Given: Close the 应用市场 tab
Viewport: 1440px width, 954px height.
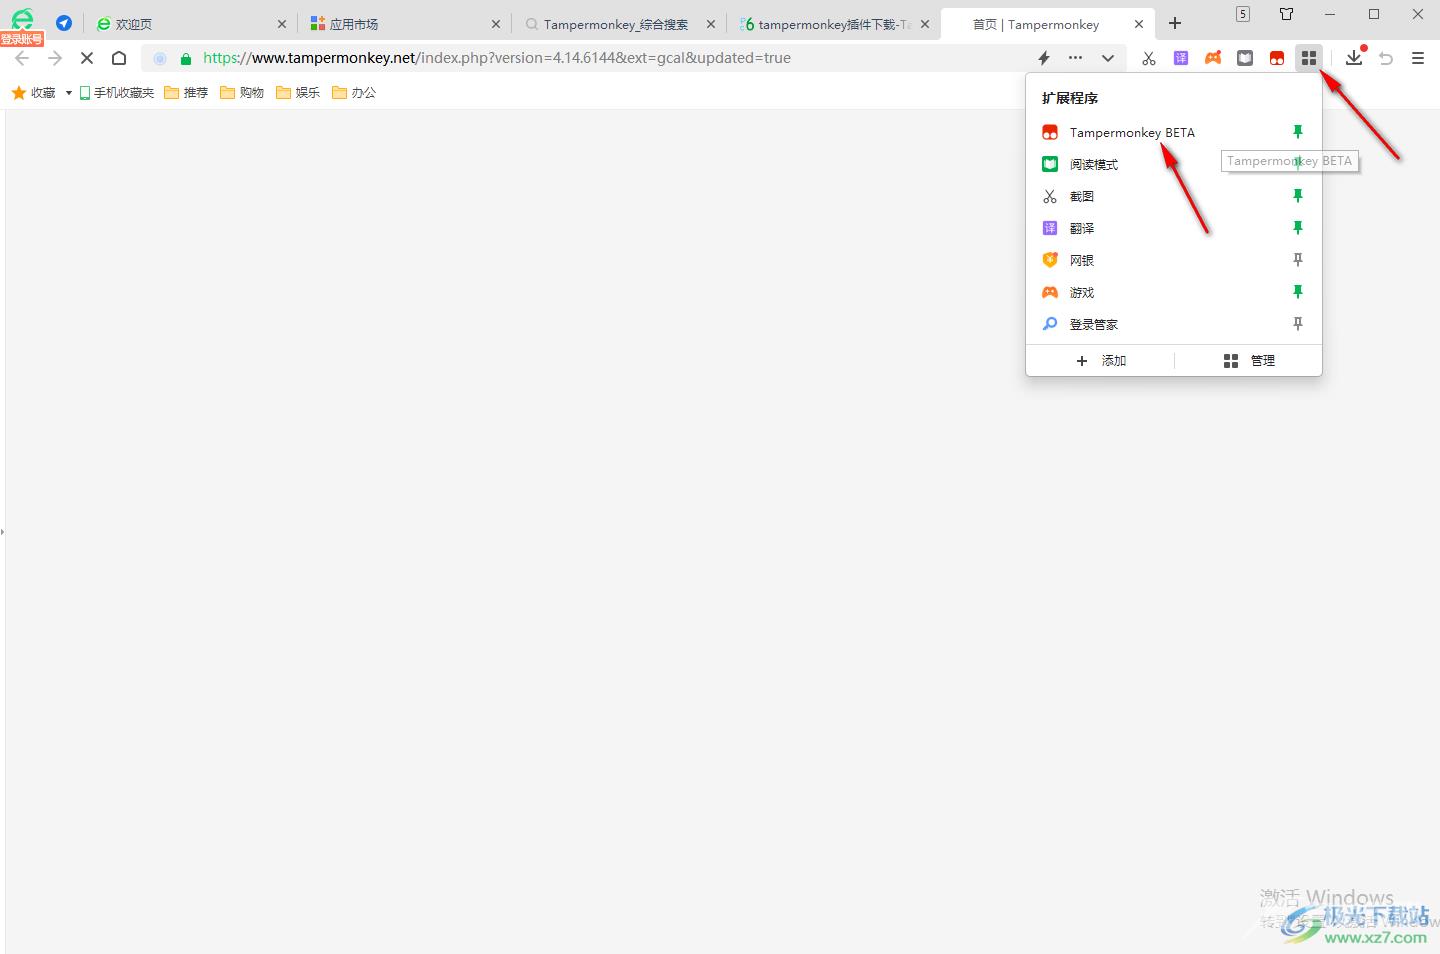Looking at the screenshot, I should point(496,24).
